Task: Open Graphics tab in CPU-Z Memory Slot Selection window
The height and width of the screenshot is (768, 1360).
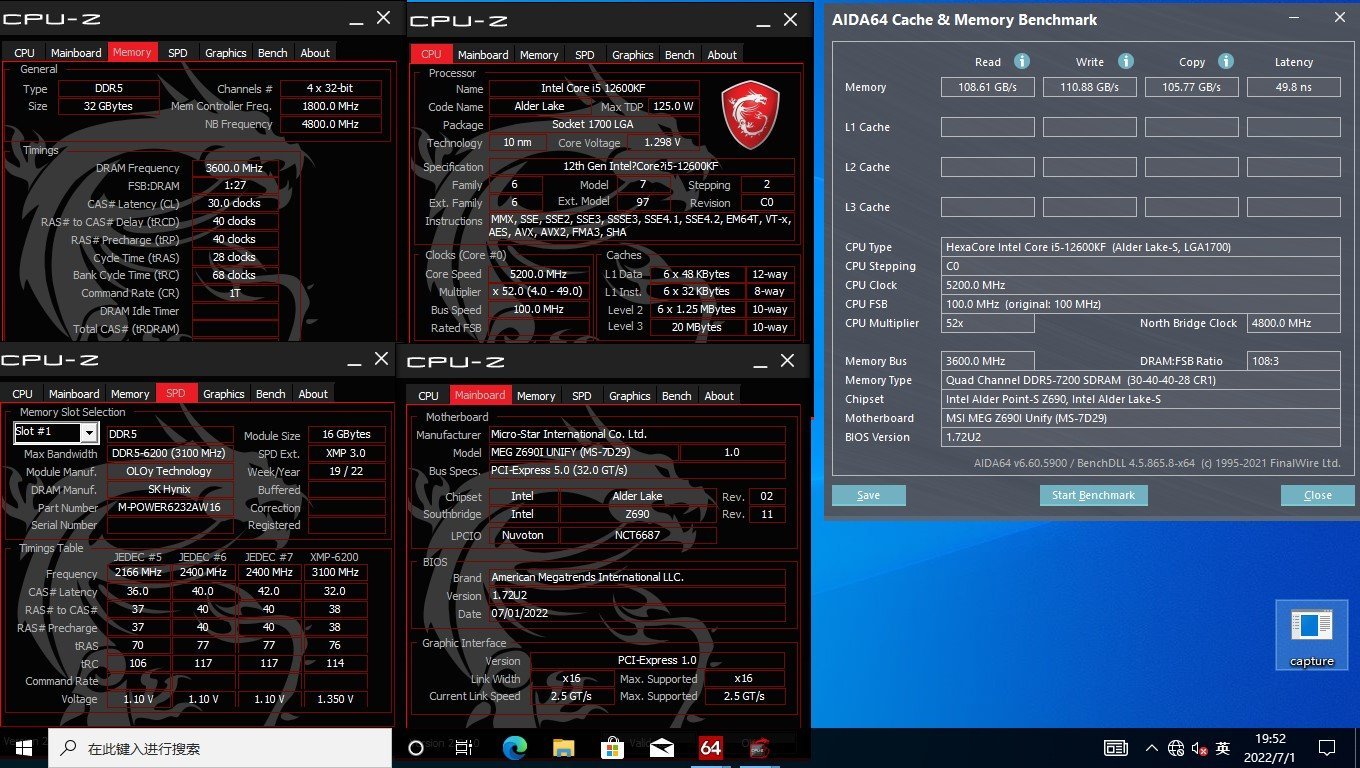Action: pos(224,394)
